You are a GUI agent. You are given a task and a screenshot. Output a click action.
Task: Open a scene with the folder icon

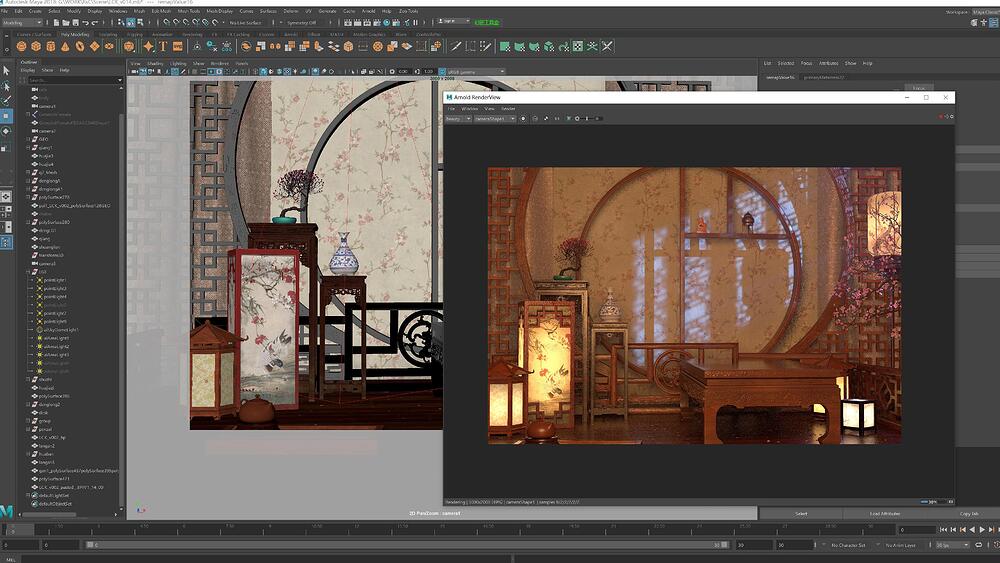[x=66, y=23]
